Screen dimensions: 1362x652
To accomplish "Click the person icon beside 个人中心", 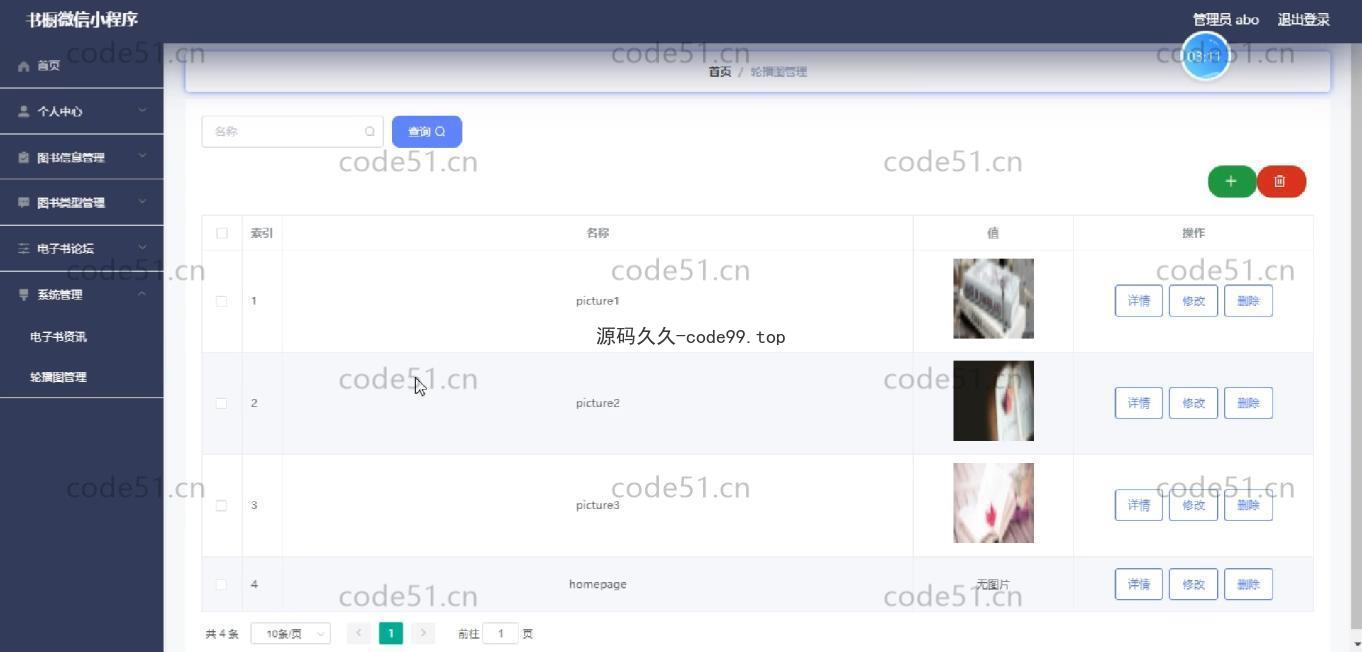I will click(x=24, y=111).
